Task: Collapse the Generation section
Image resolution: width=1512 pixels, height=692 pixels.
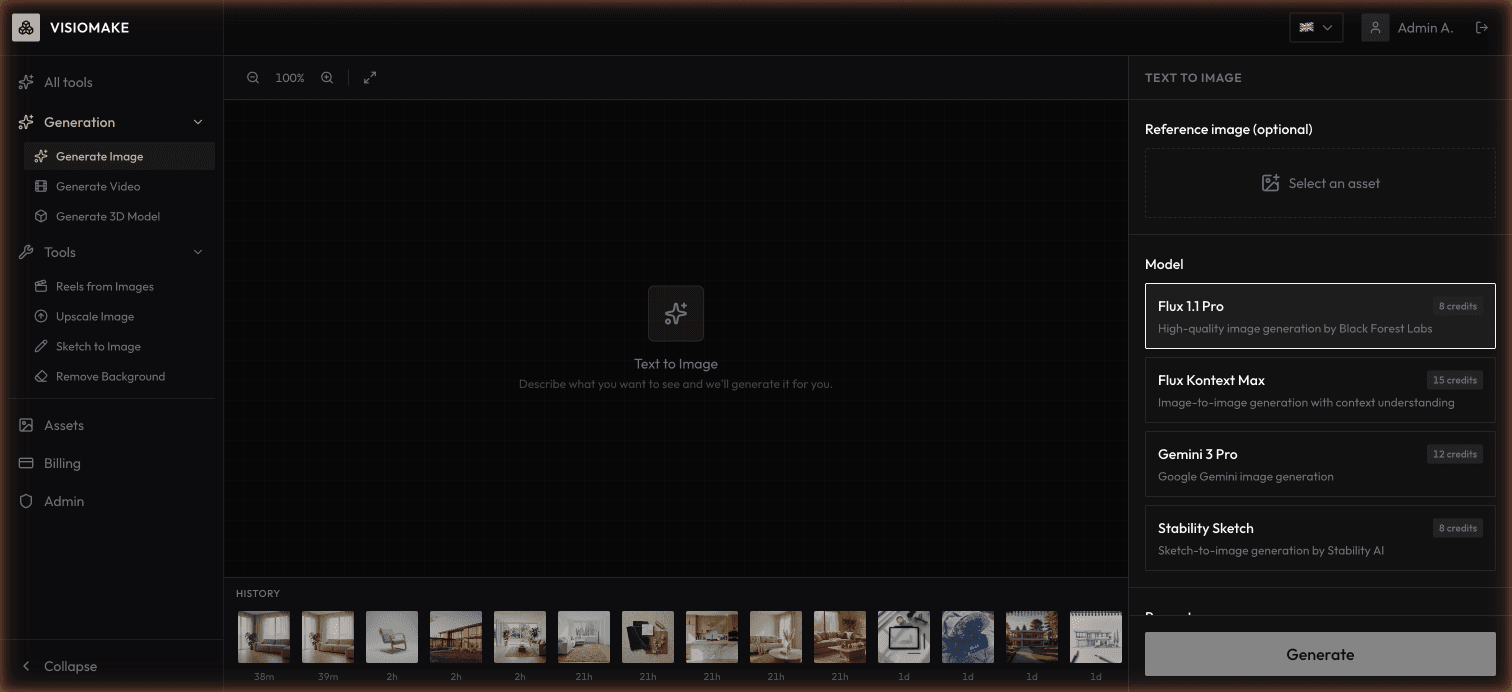Action: tap(198, 122)
